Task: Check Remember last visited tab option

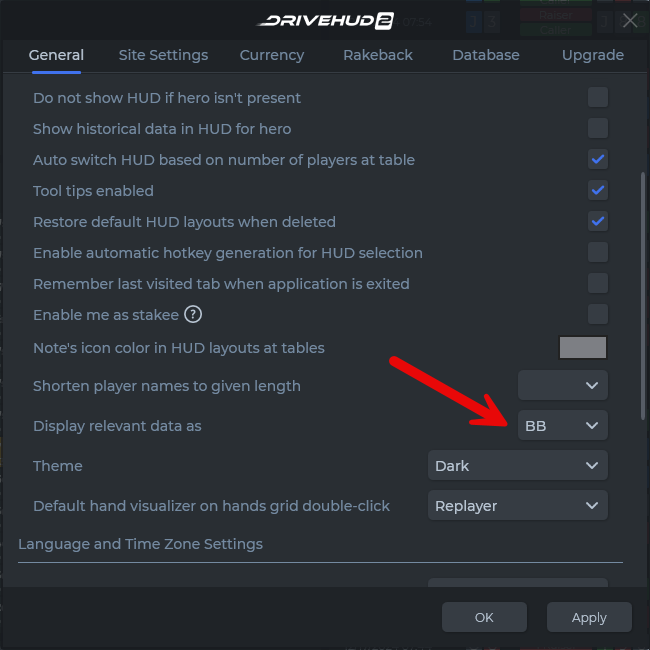Action: click(x=598, y=283)
